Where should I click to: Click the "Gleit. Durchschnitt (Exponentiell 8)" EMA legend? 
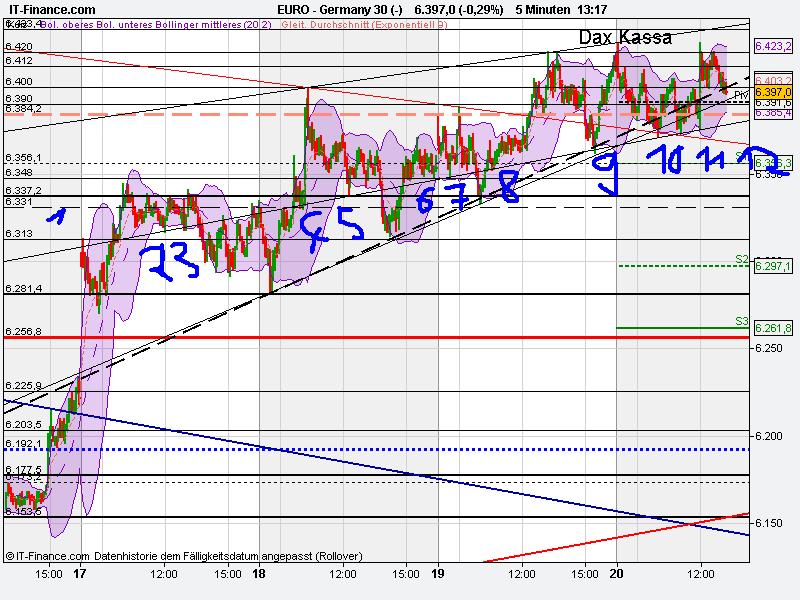pos(365,27)
